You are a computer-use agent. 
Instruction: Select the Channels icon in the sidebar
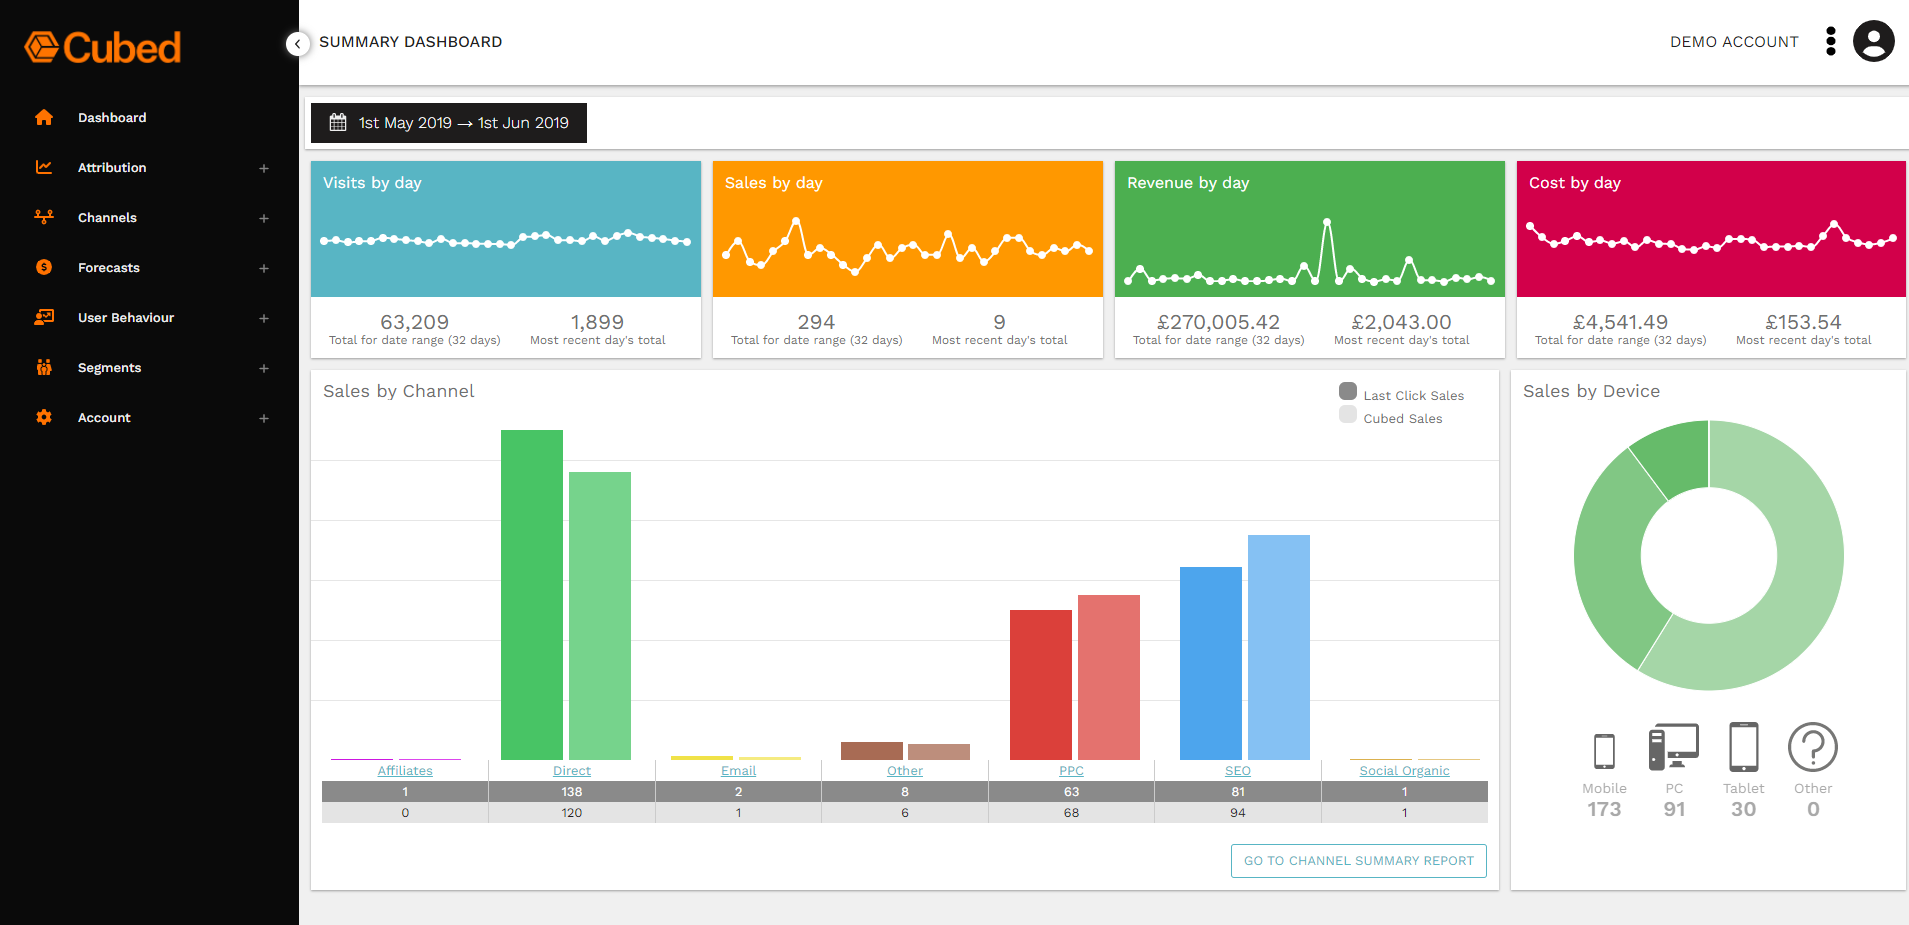click(x=44, y=217)
